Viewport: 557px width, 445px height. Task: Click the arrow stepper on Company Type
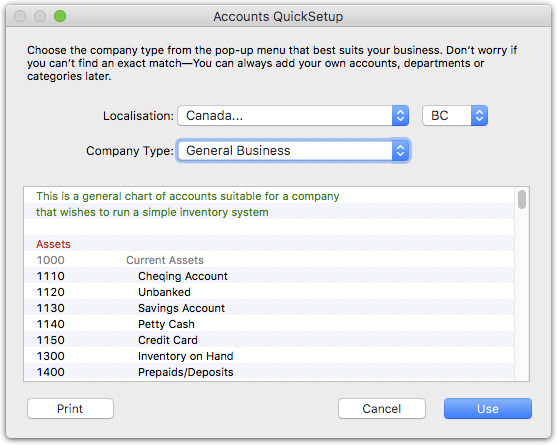(400, 151)
